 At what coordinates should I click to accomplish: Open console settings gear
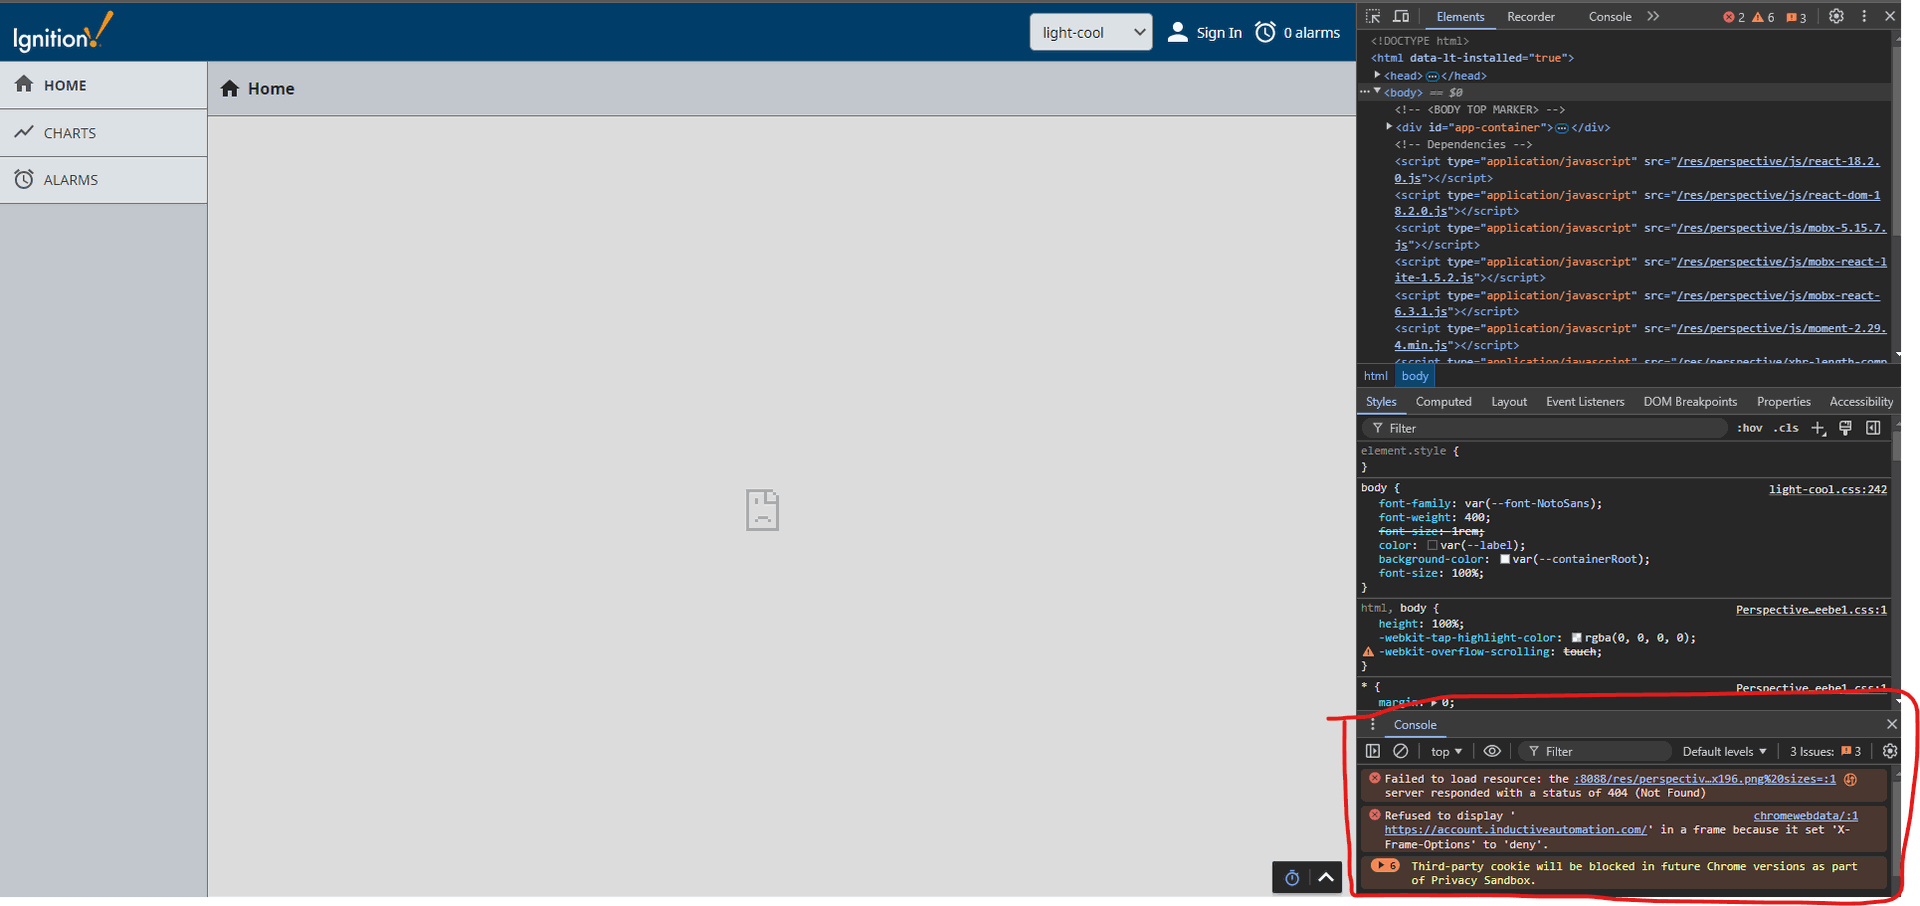click(1889, 751)
